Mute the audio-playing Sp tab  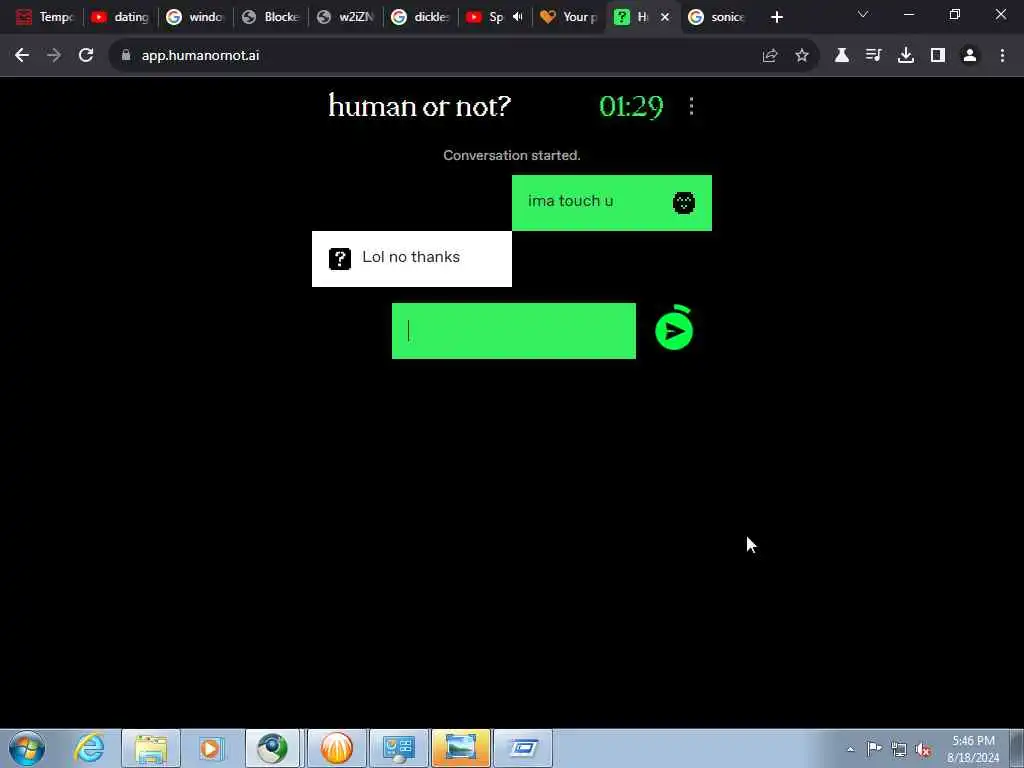pos(518,17)
